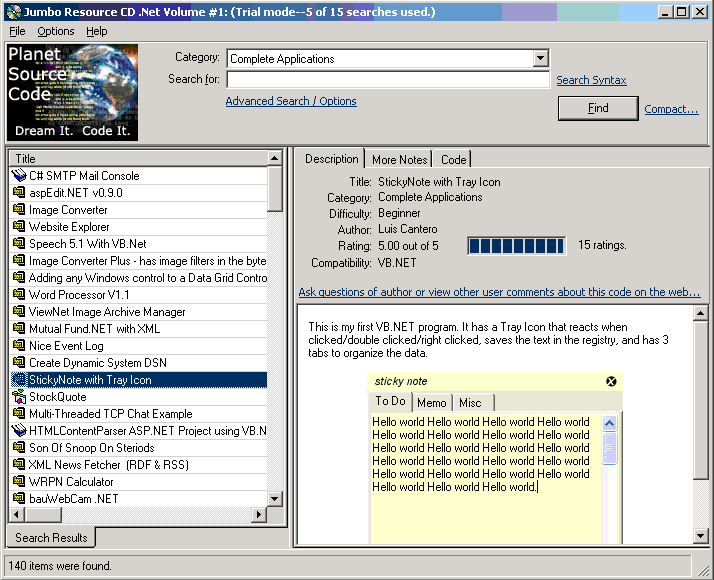The height and width of the screenshot is (580, 714).
Task: Click icon beside ViewNet Image Archive Manager
Action: (x=19, y=311)
